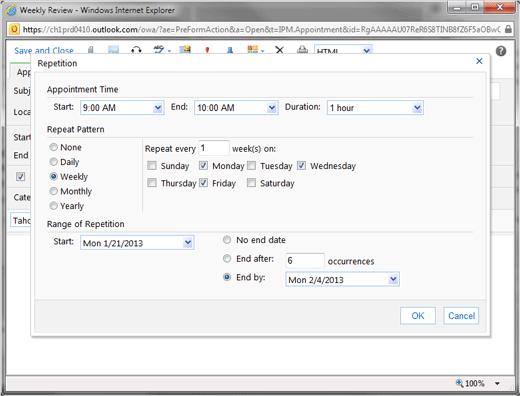Click the address bar URL
This screenshot has height=396, width=520.
[262, 30]
